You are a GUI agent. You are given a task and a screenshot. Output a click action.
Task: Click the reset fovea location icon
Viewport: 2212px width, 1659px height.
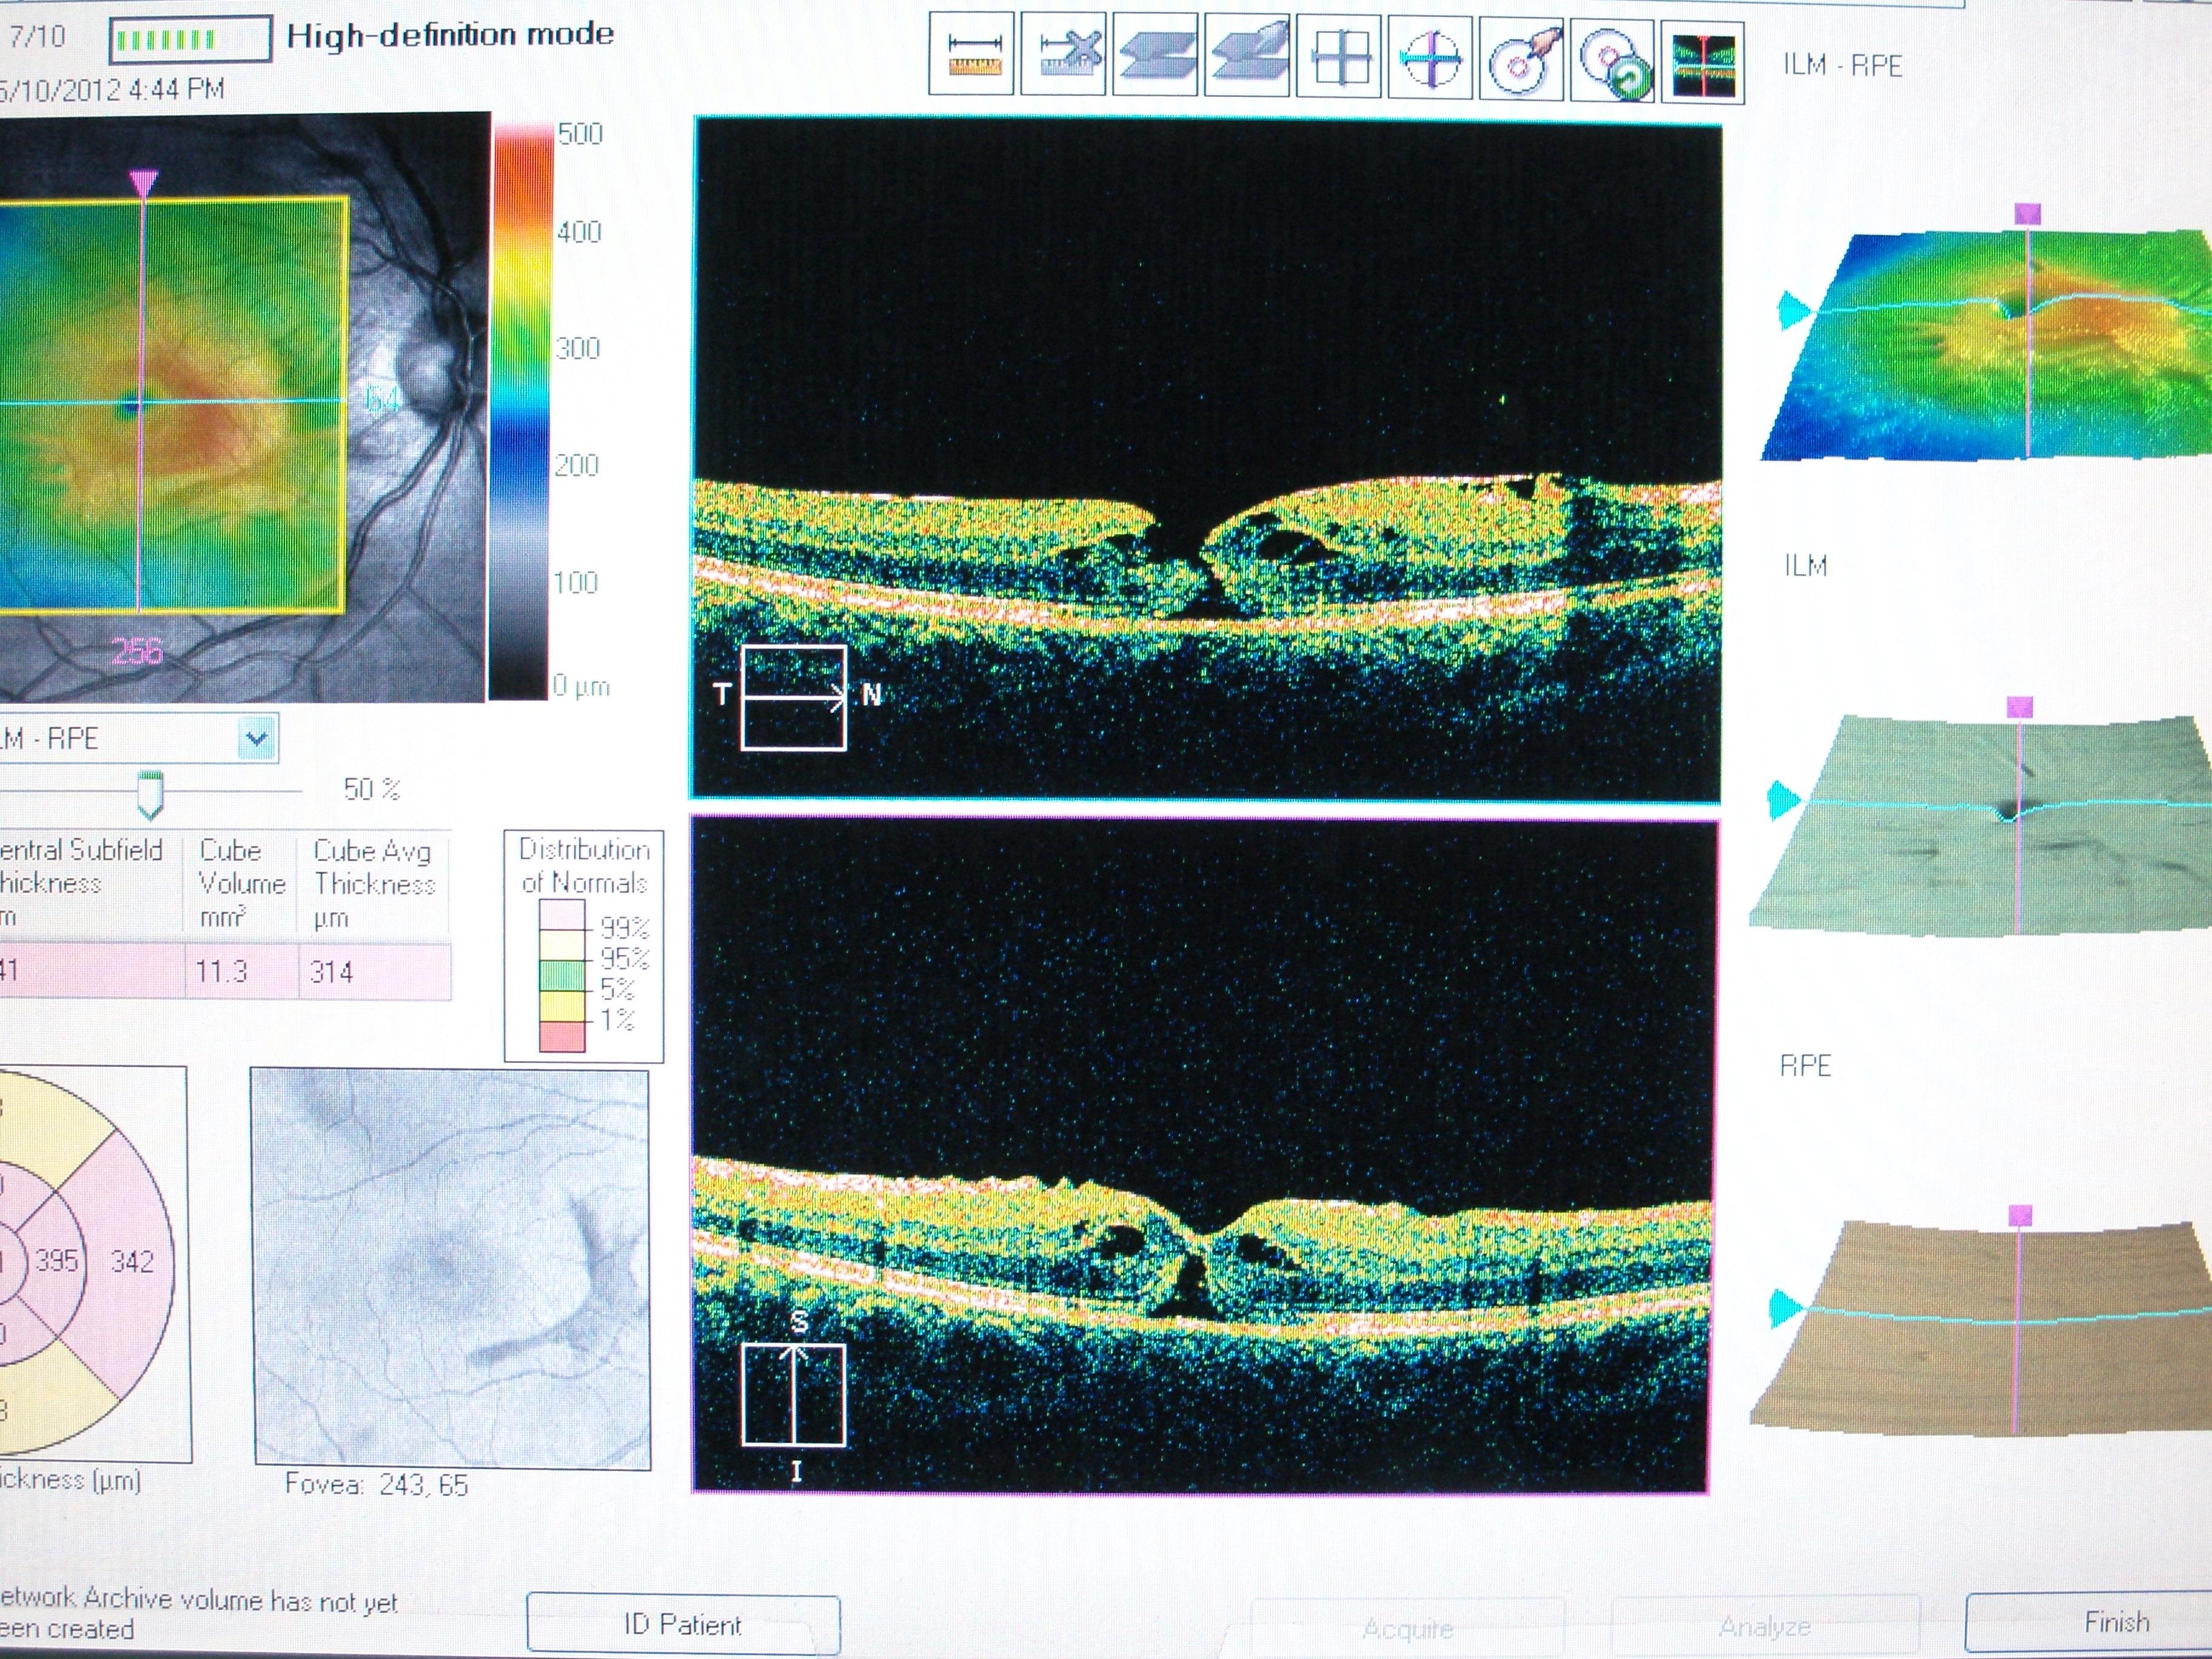[x=1613, y=60]
